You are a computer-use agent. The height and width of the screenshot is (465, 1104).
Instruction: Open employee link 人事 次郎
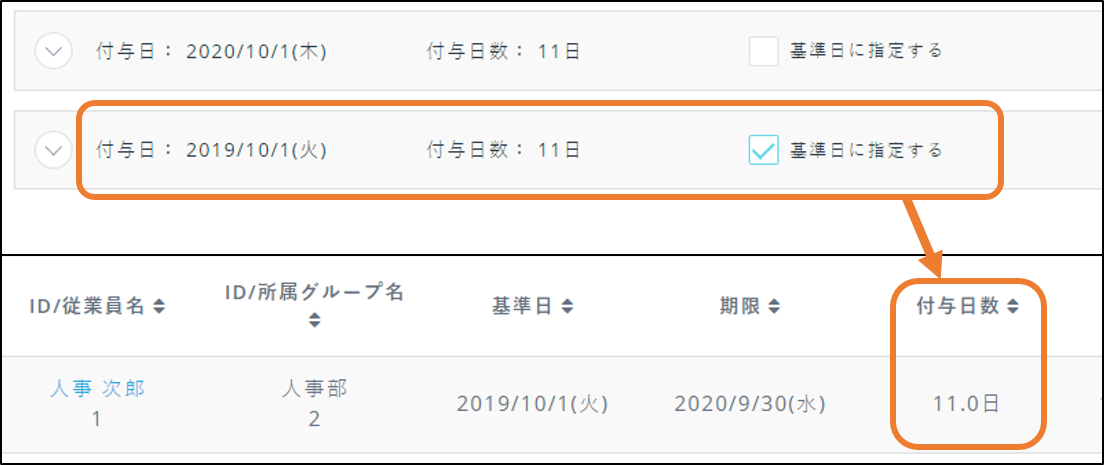(97, 389)
